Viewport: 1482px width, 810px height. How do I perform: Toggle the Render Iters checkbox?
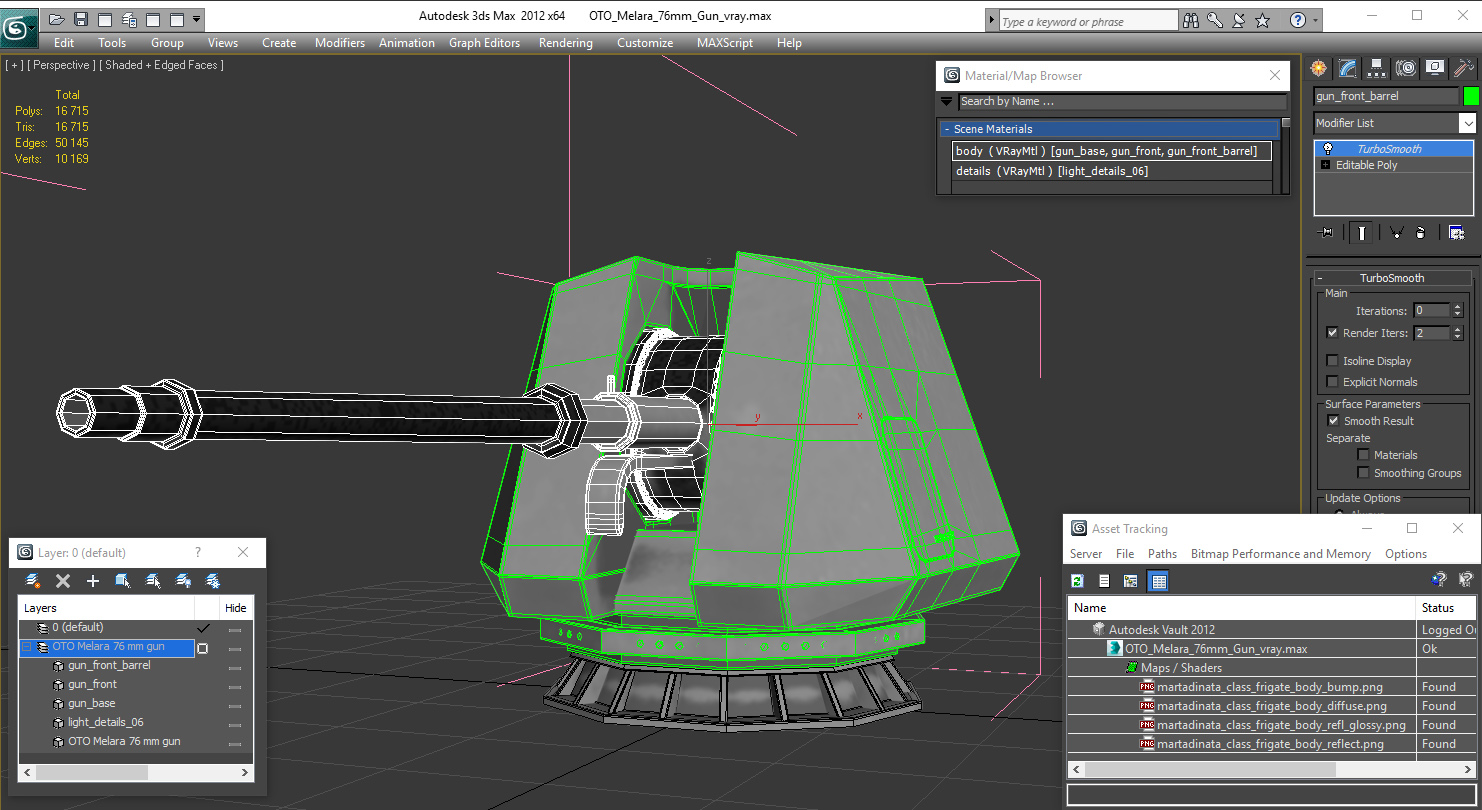1332,333
